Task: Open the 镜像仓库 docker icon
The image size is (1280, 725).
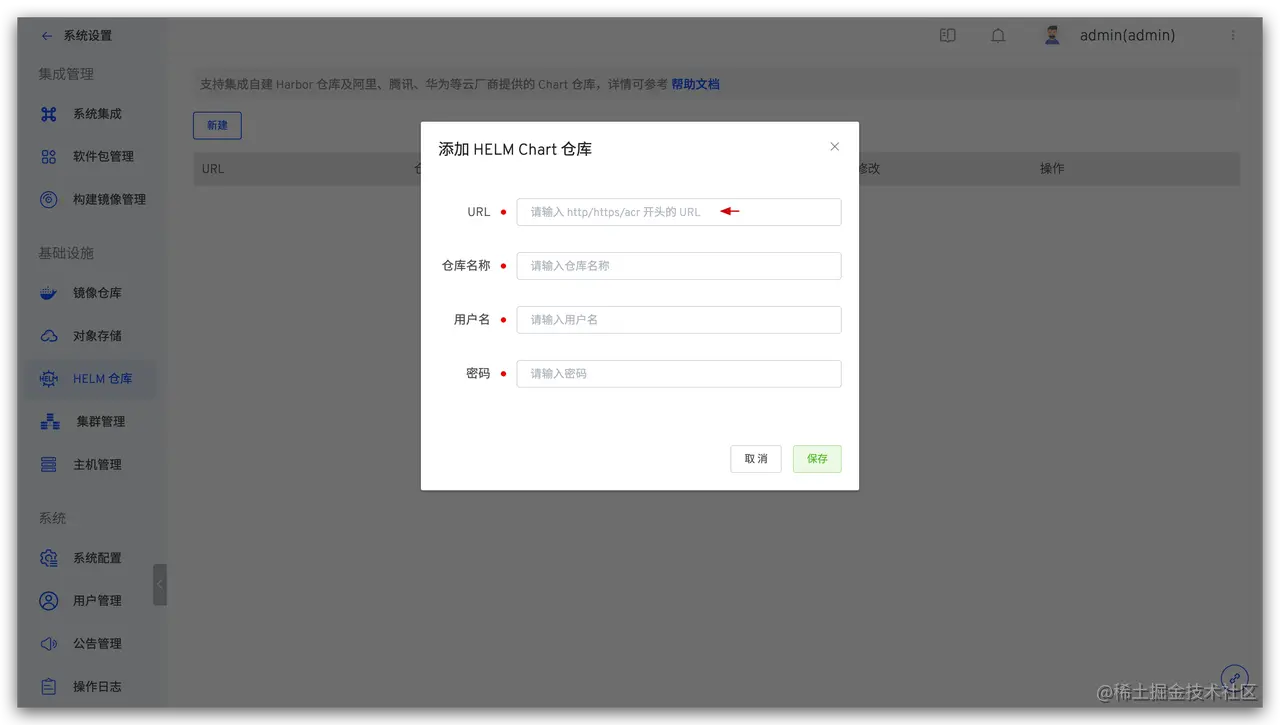Action: [48, 293]
